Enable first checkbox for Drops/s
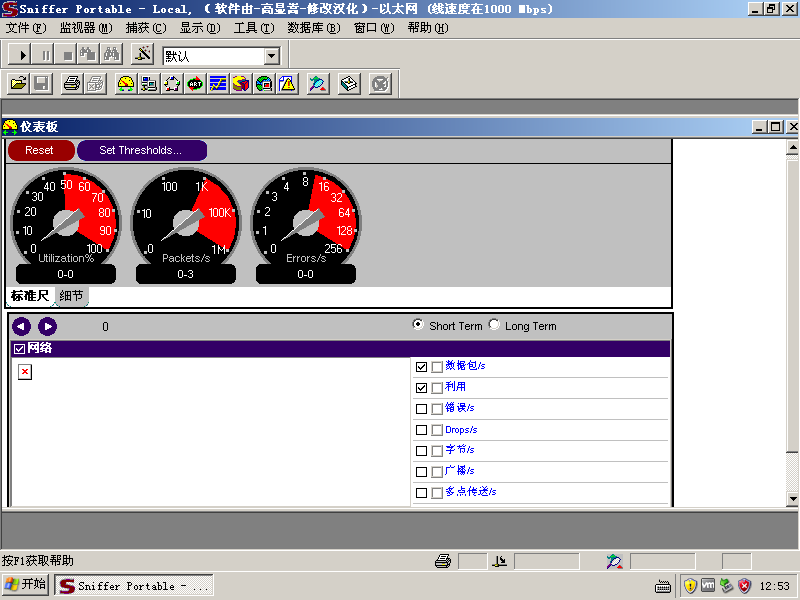 [x=421, y=430]
